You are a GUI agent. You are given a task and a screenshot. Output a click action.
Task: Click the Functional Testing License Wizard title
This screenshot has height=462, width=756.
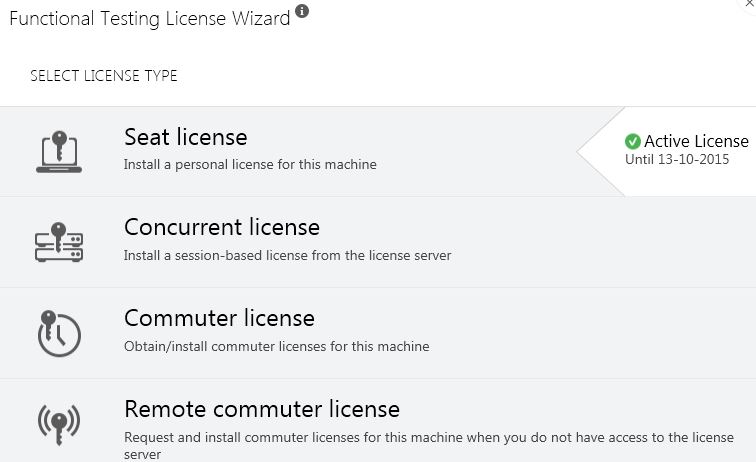[149, 19]
